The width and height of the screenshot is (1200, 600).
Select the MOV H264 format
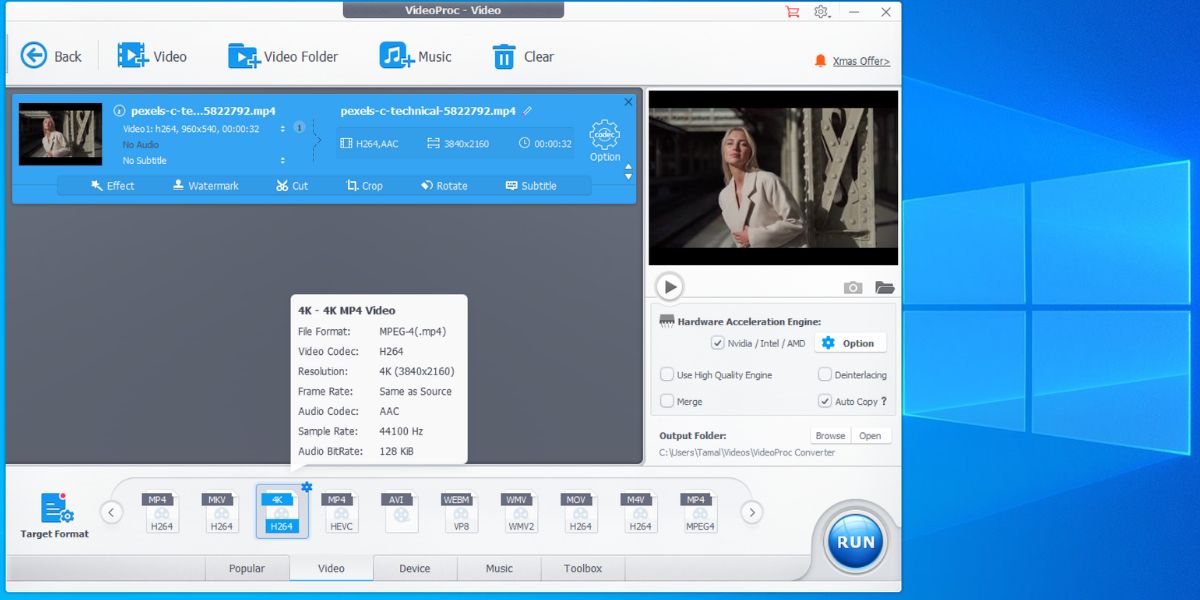tap(580, 512)
